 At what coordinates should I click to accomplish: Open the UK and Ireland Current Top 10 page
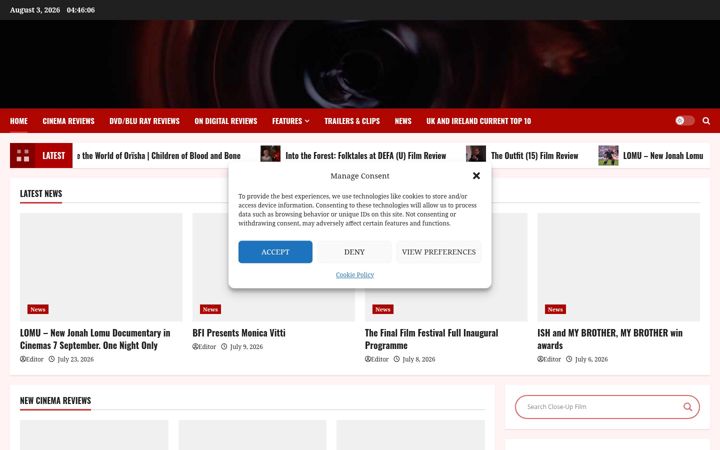(x=478, y=121)
